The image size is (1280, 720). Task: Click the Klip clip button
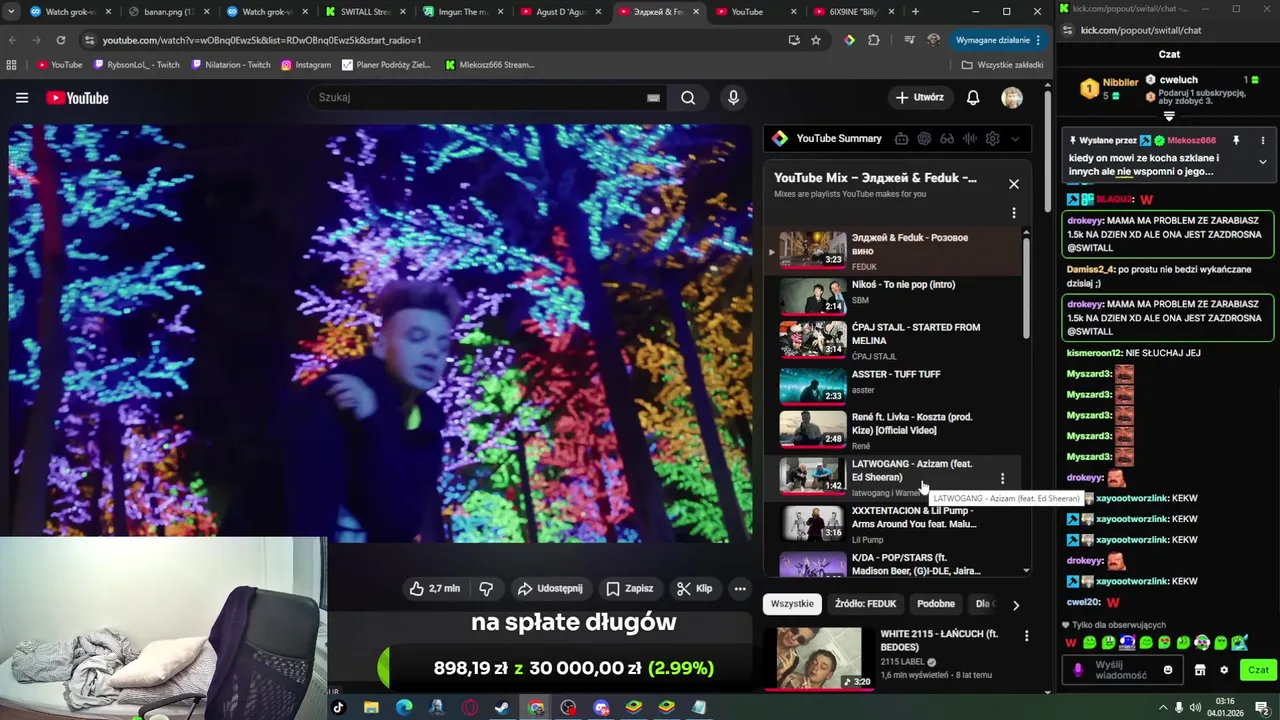tap(694, 589)
